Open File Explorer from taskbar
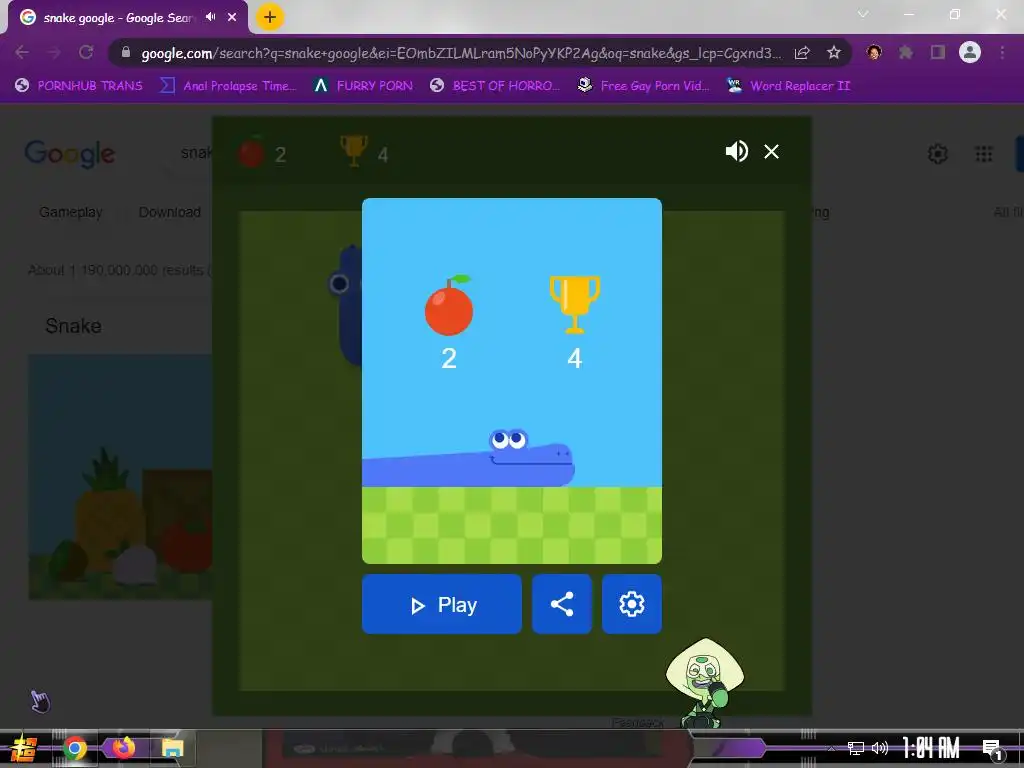 click(172, 748)
